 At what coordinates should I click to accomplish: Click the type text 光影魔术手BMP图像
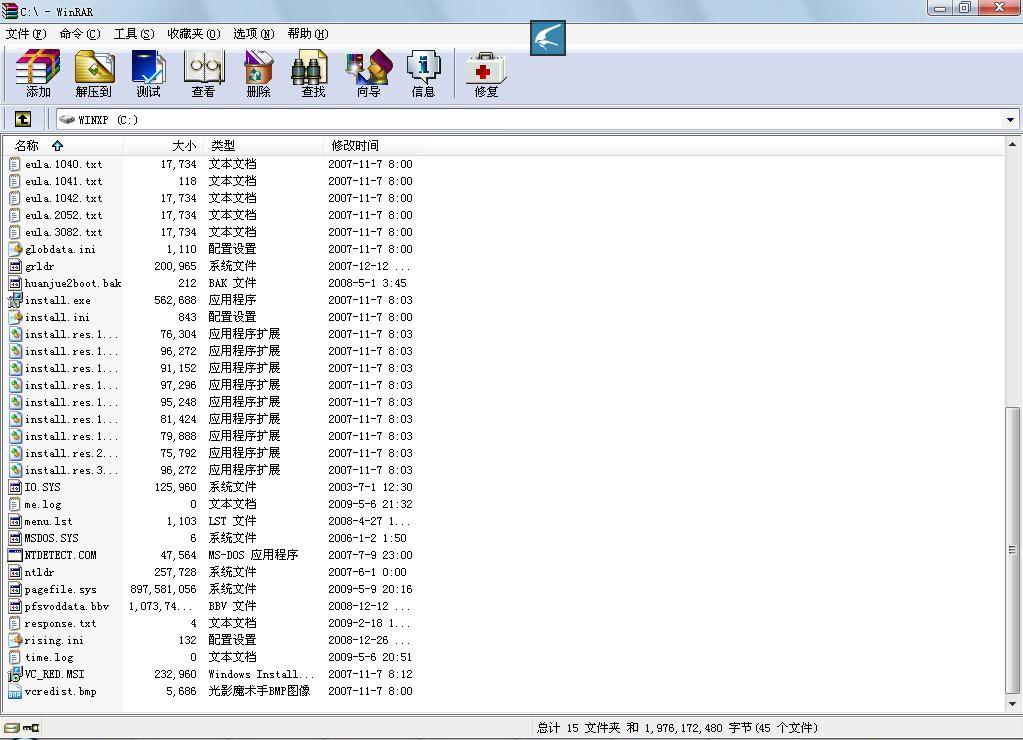tap(259, 691)
